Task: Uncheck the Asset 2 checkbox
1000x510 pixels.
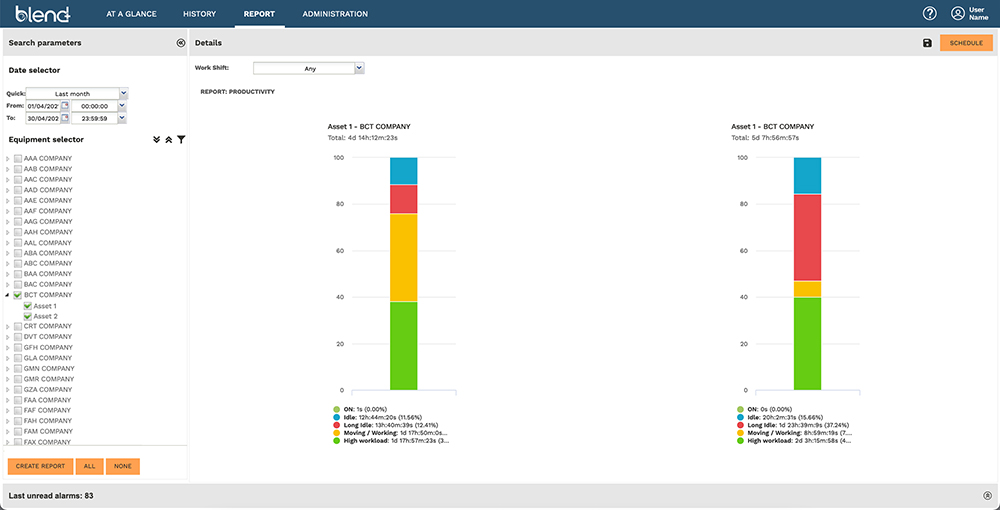Action: tap(27, 316)
